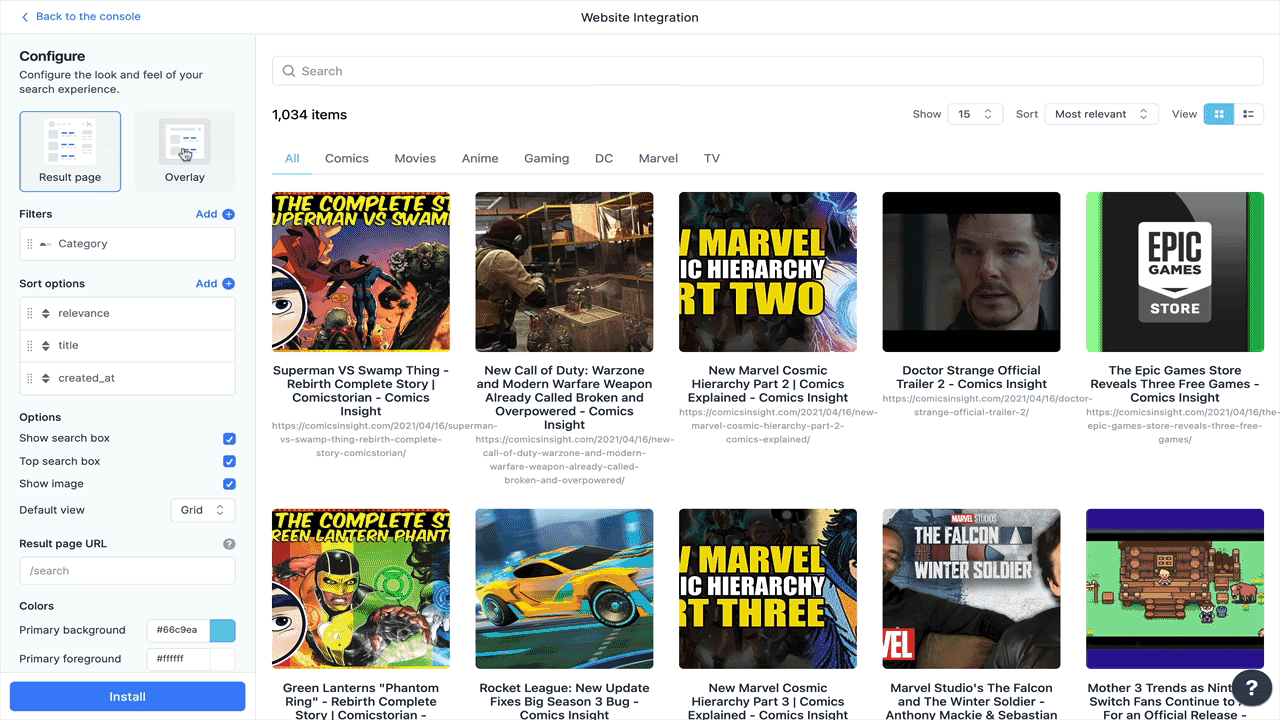Click the created_at row drag handle
This screenshot has height=720, width=1280.
point(30,378)
